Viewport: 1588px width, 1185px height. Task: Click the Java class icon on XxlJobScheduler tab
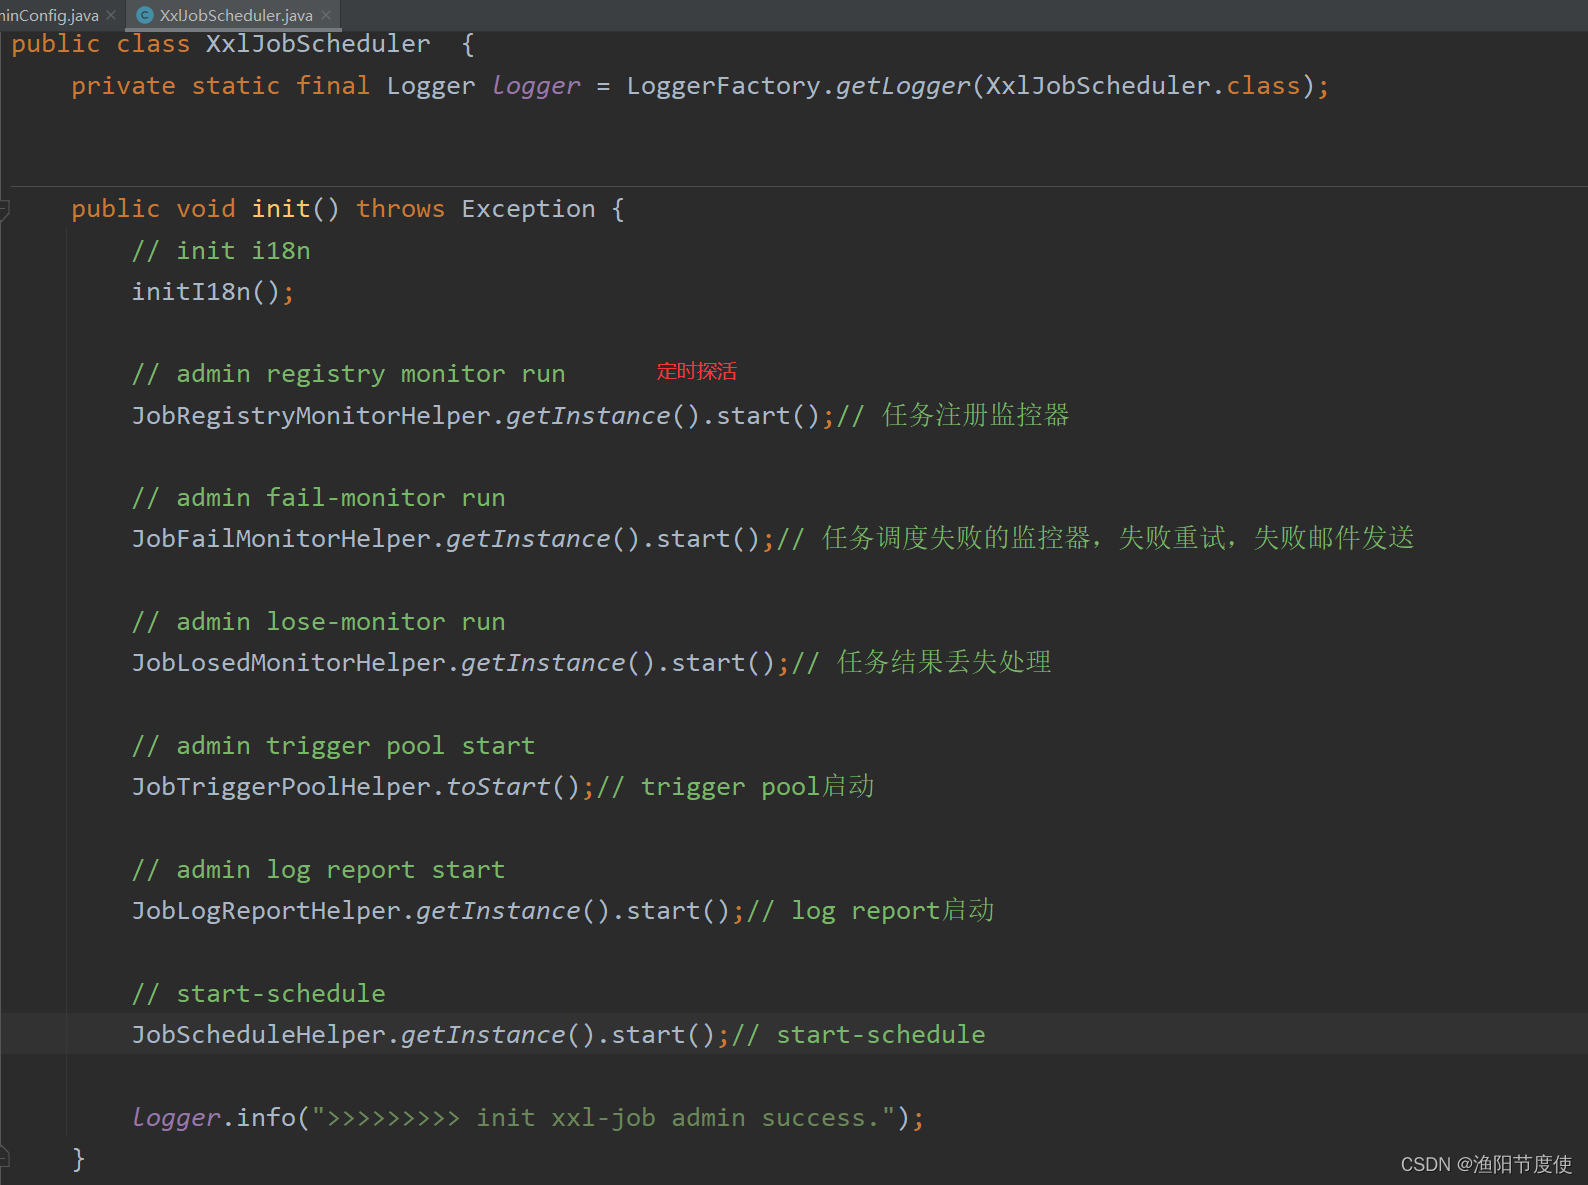(x=145, y=15)
